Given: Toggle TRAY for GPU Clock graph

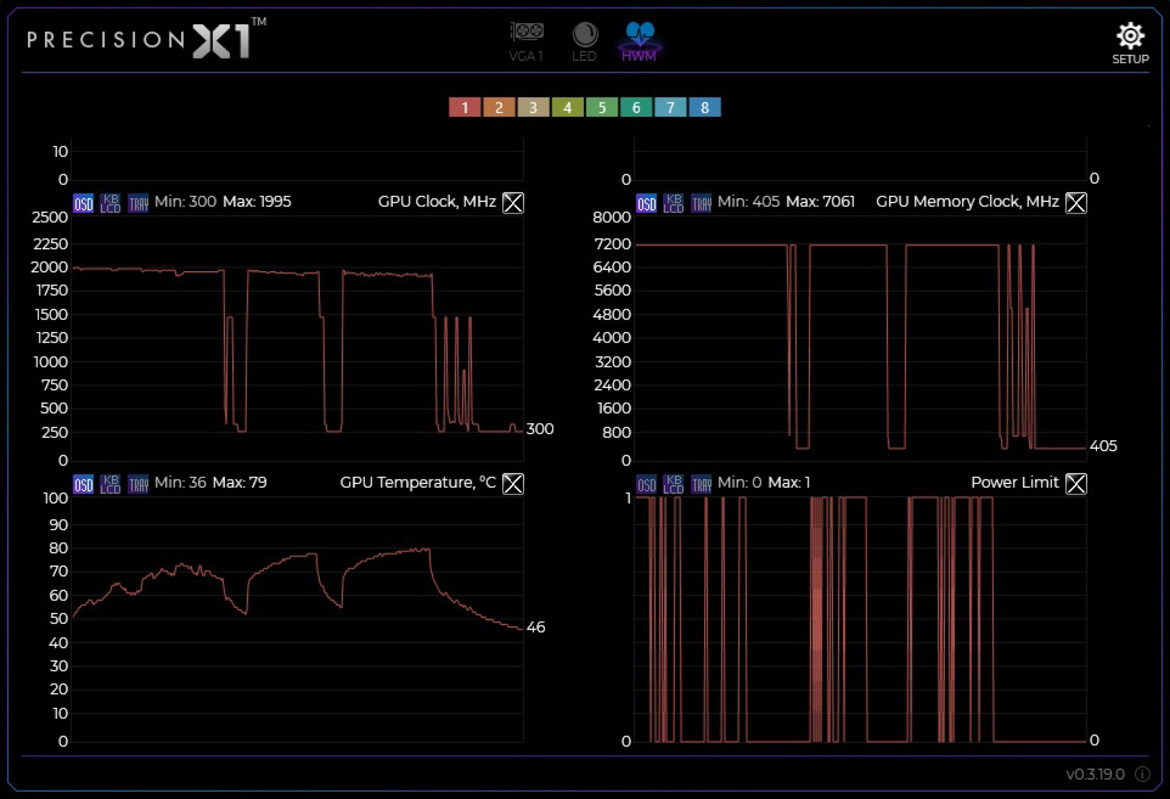Looking at the screenshot, I should [x=138, y=203].
